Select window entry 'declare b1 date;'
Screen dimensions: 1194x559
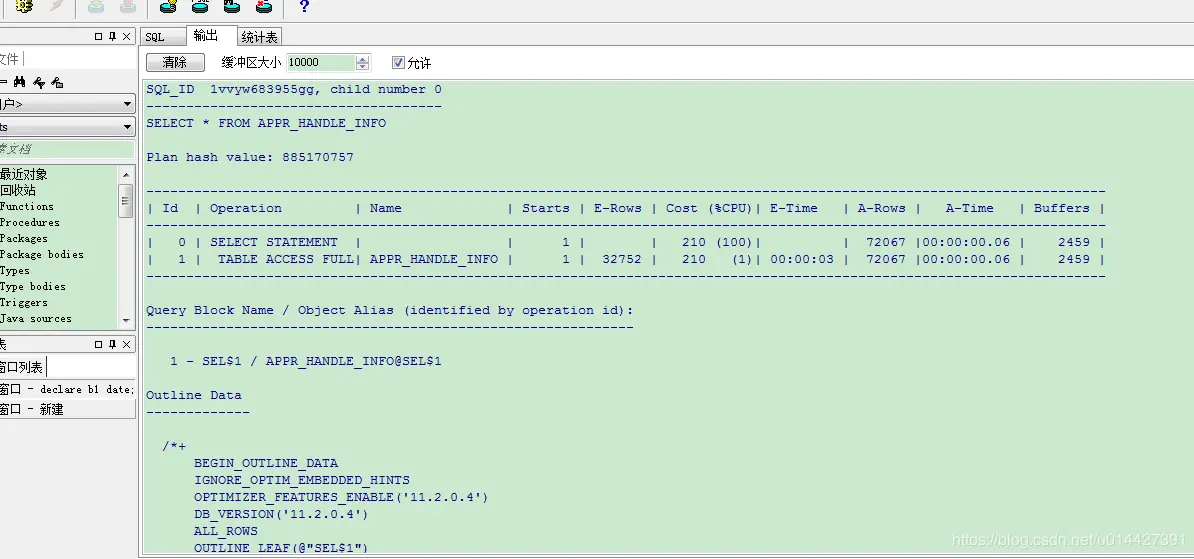click(x=67, y=389)
